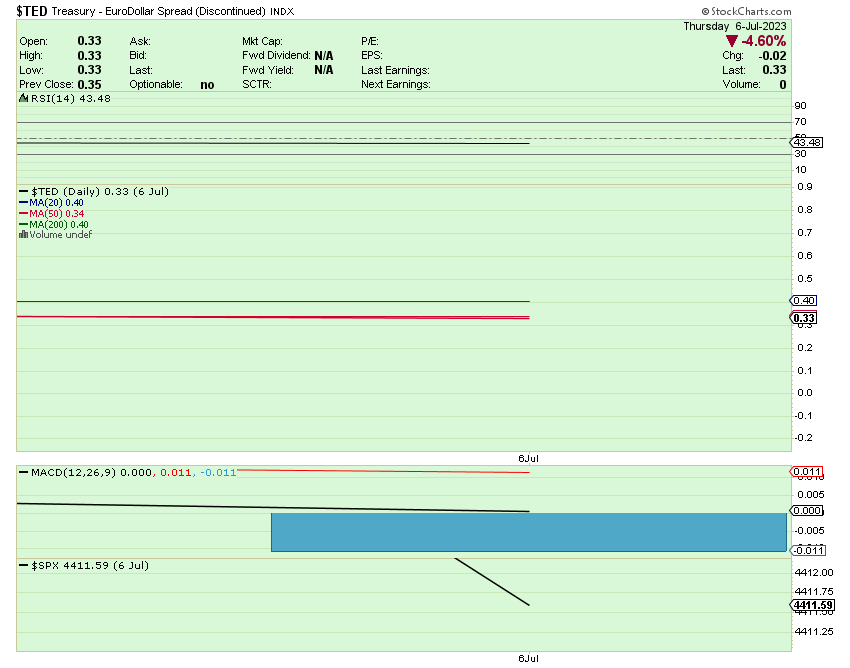Click the 4411.59 SPX axis value tag

(x=812, y=606)
